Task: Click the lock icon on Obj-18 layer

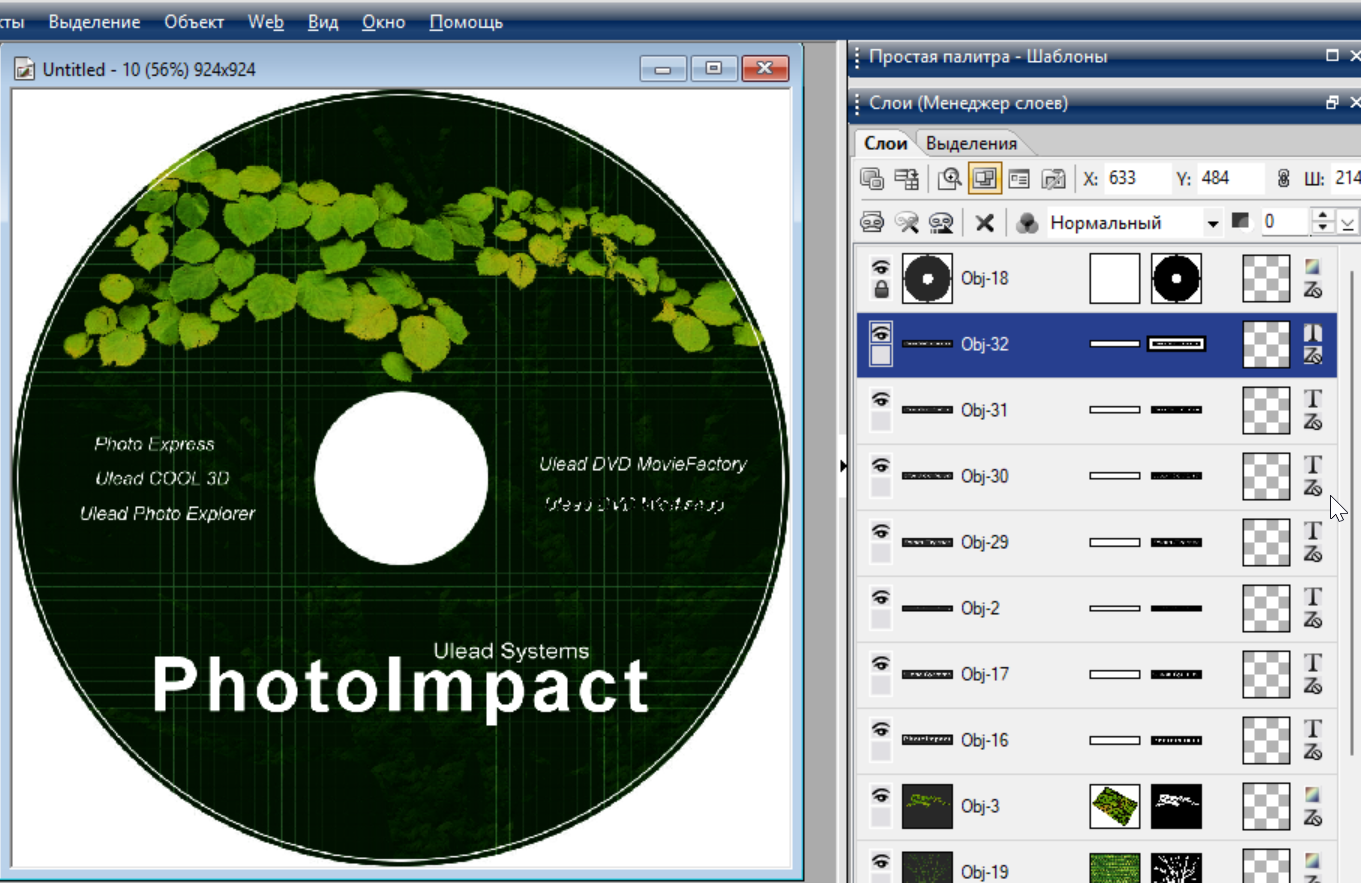Action: coord(882,290)
